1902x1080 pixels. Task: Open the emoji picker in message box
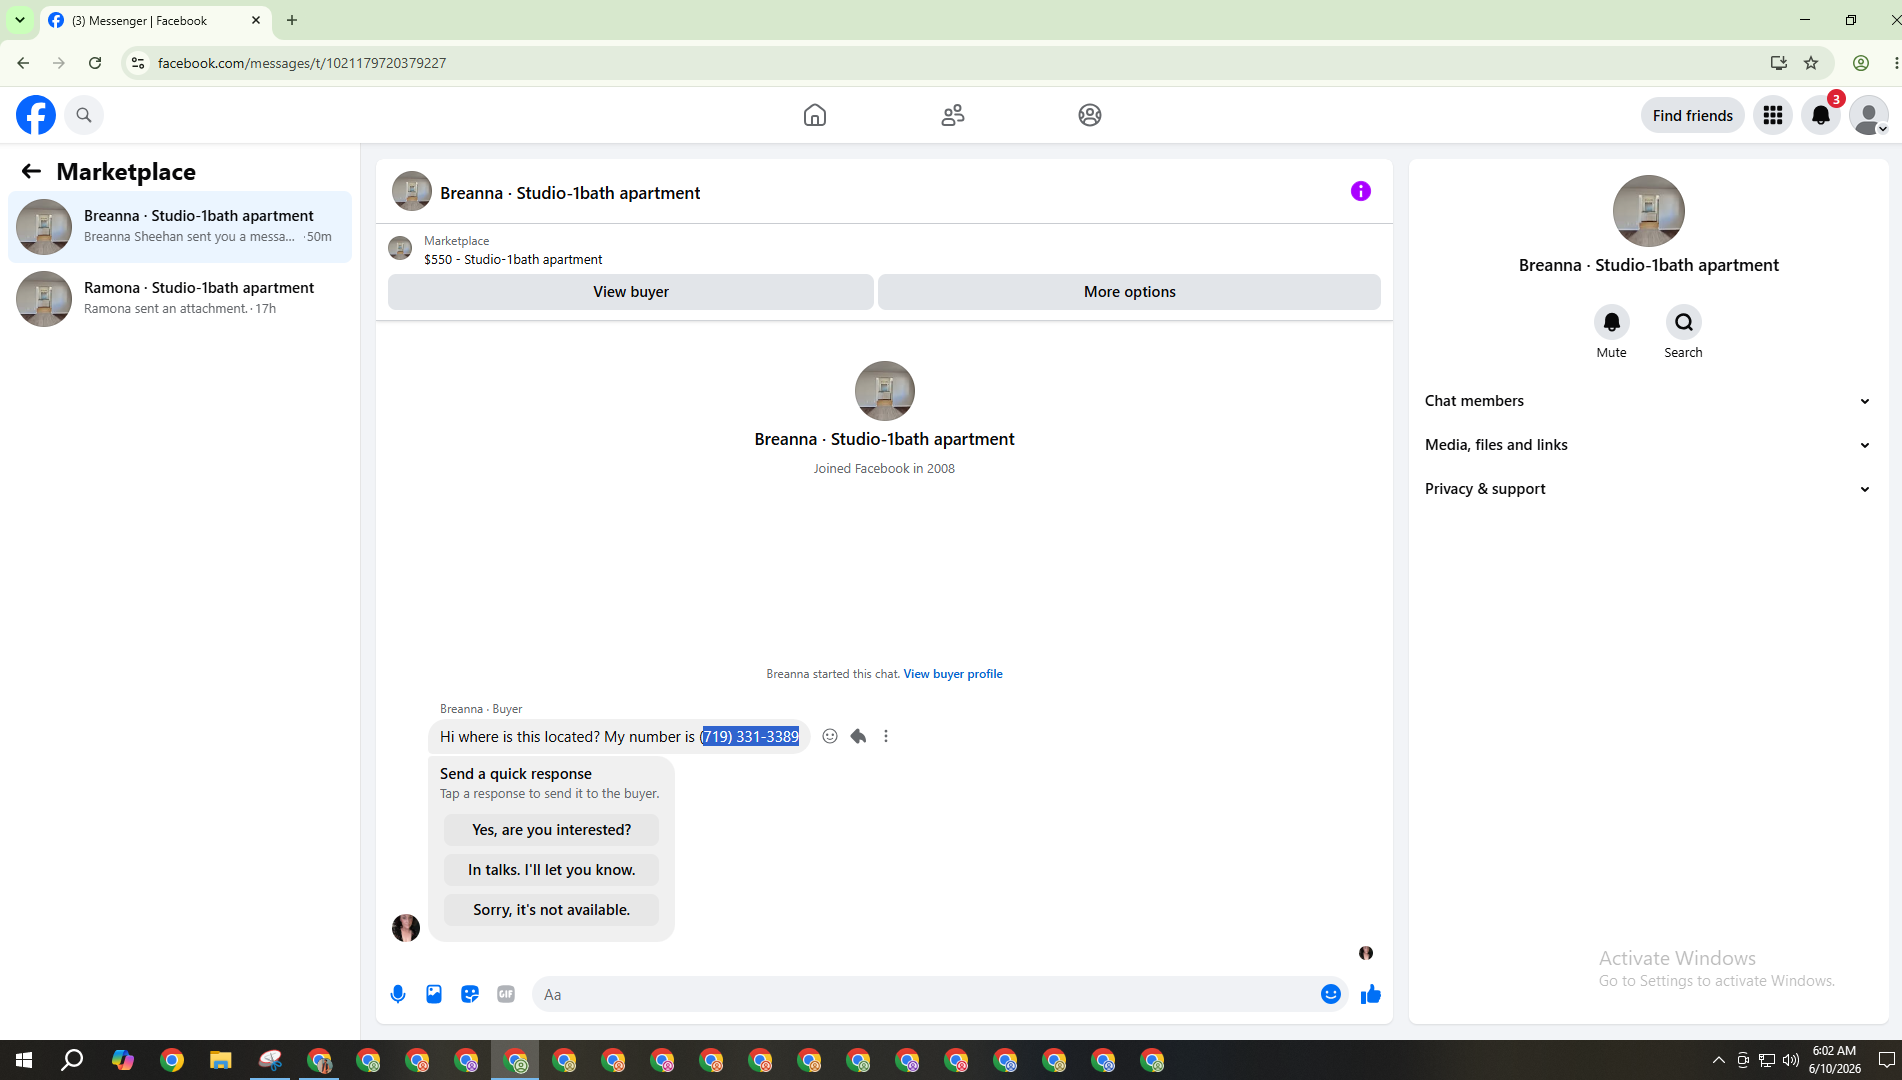[x=1331, y=994]
